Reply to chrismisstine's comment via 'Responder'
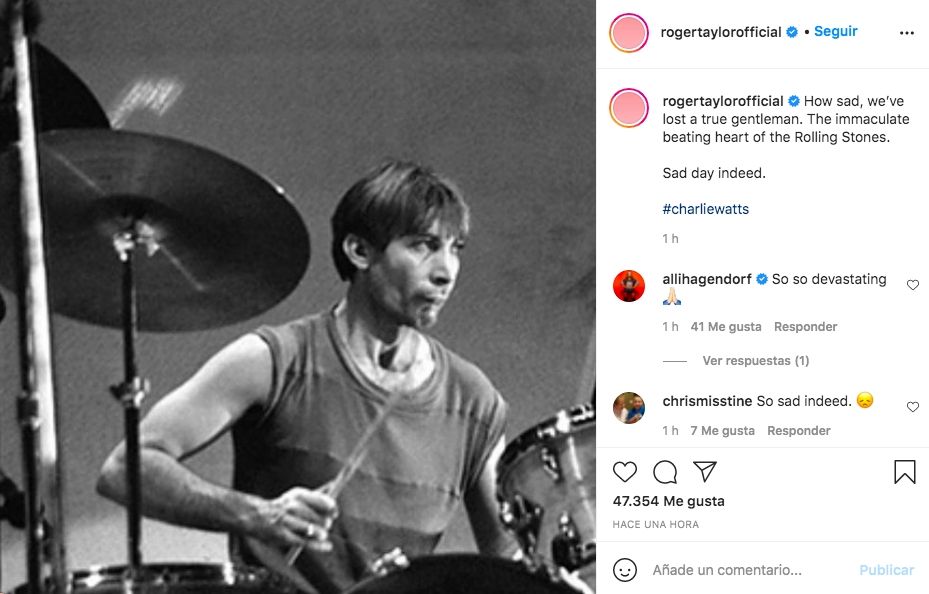 (x=799, y=431)
